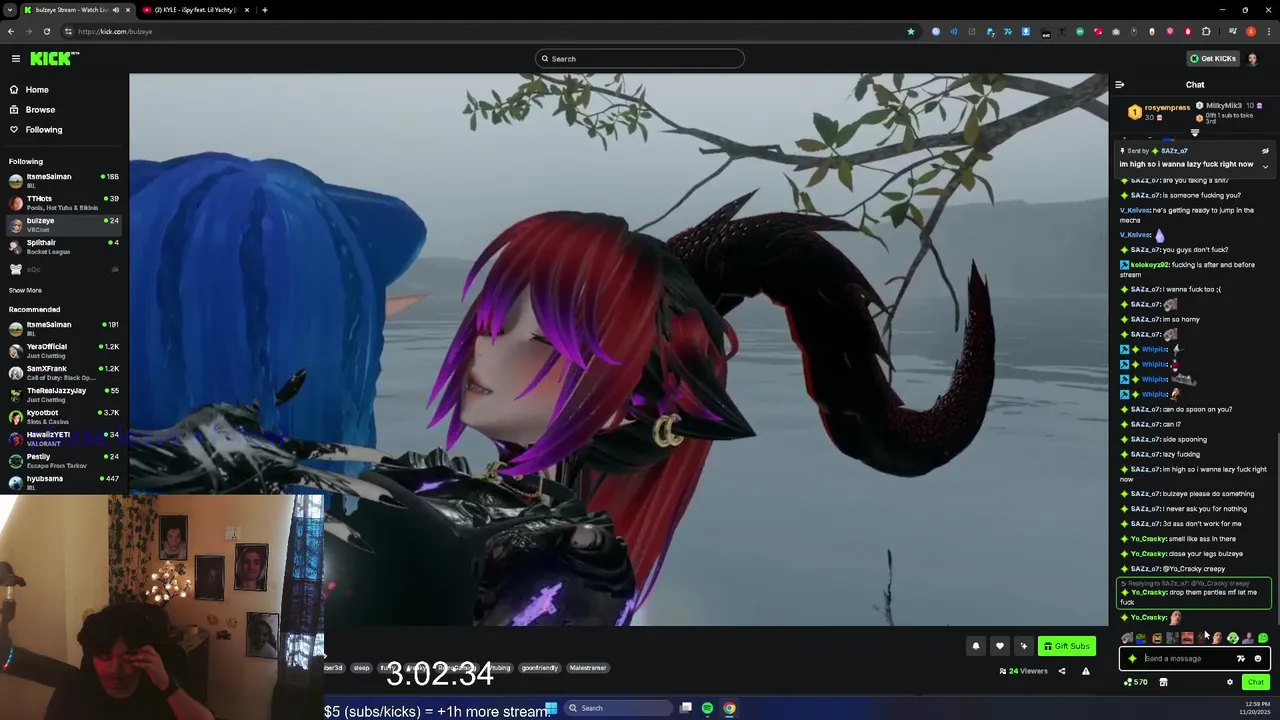Screen dimensions: 1280x720
Task: Click the 570 channel points icon
Action: 1136,682
